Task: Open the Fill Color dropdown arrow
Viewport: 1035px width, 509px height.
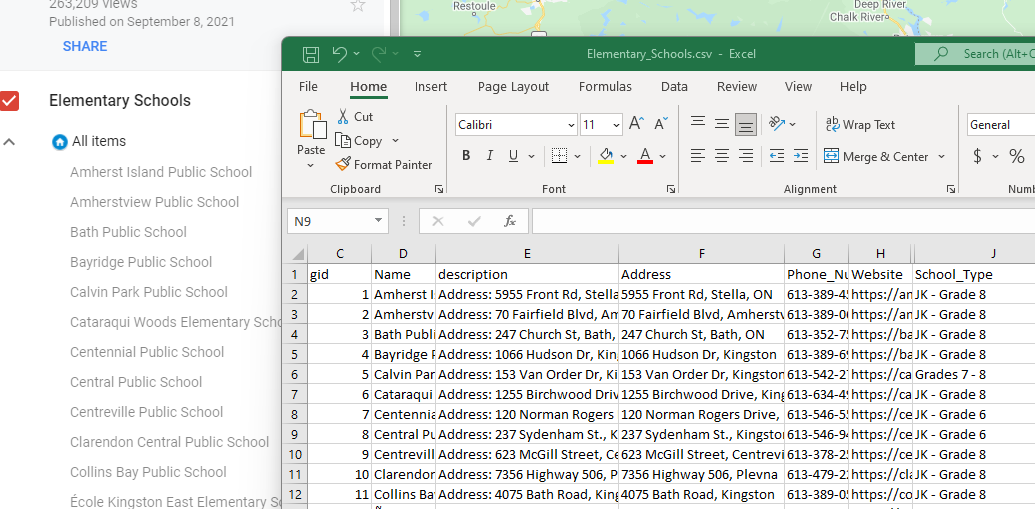Action: tap(624, 156)
